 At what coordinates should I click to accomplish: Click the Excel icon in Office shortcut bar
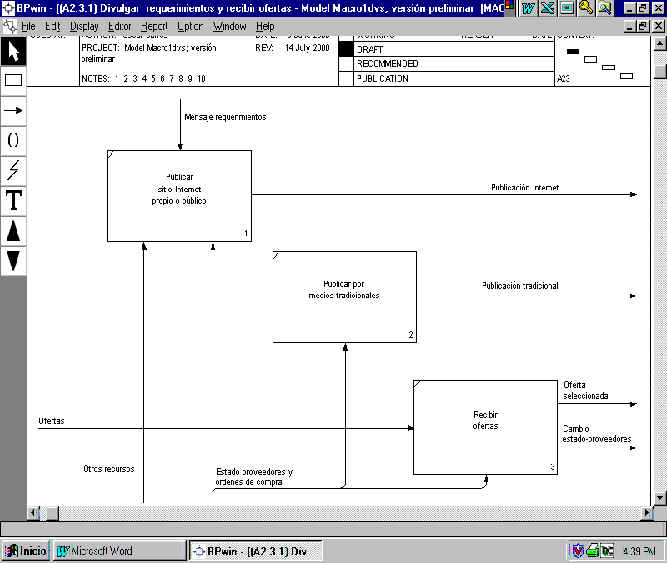click(547, 8)
